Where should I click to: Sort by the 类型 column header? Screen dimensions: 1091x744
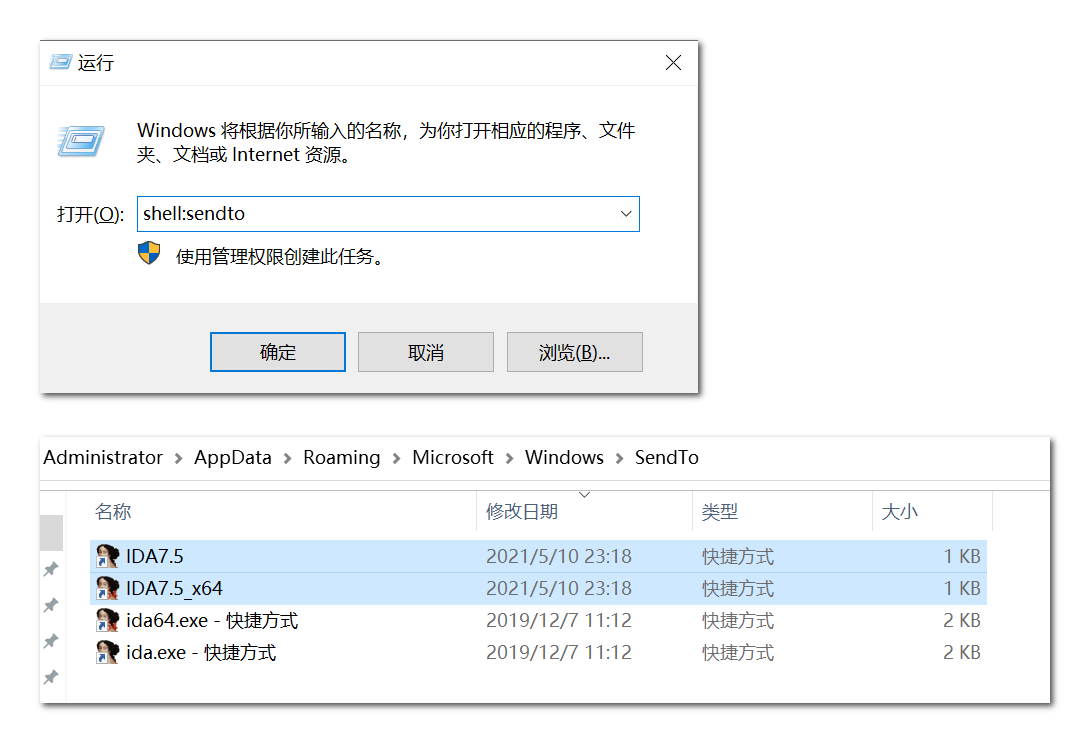click(782, 512)
